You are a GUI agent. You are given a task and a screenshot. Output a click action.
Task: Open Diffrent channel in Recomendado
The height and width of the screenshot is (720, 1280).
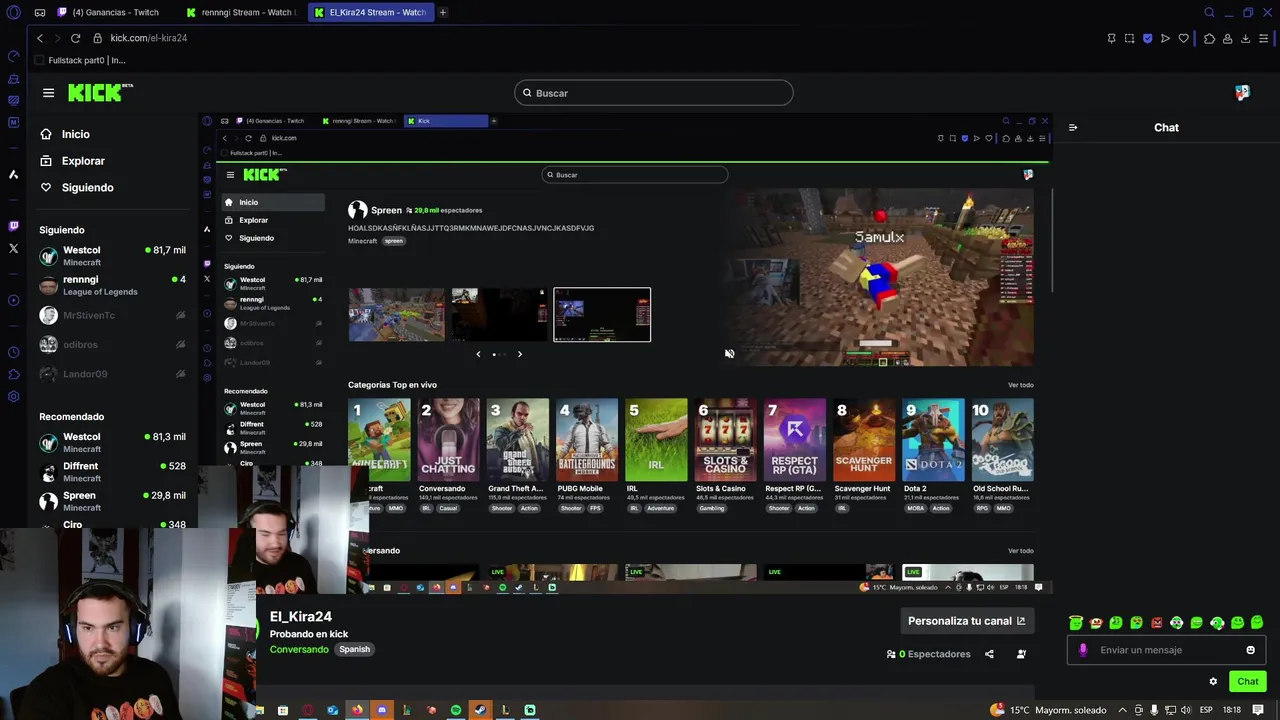pos(112,472)
